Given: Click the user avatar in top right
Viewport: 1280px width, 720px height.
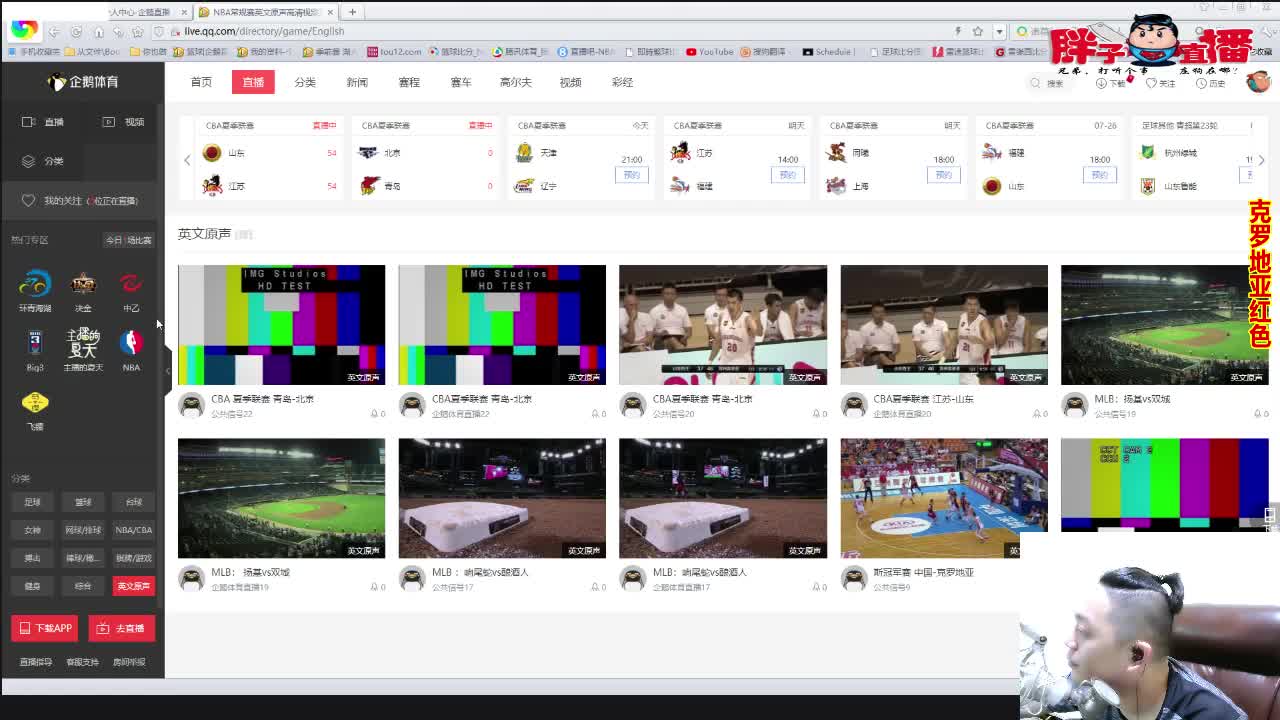Looking at the screenshot, I should click(1257, 82).
